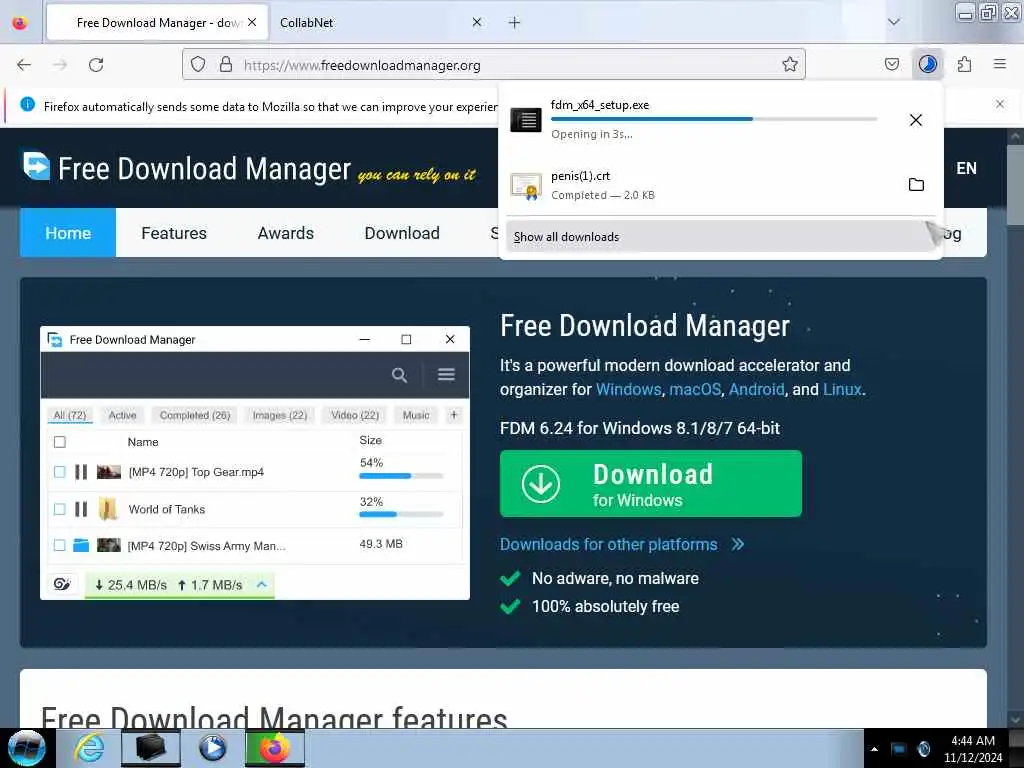Click the plus add-filter button in preview
This screenshot has height=768, width=1024.
tap(454, 415)
